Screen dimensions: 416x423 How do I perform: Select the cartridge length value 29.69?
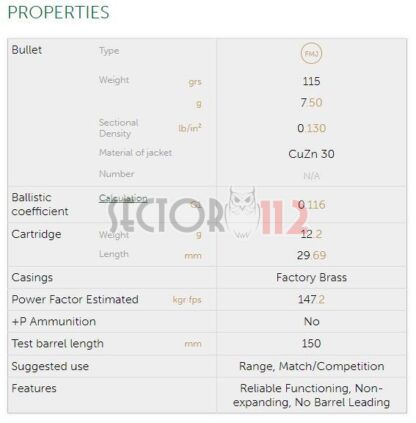(311, 256)
